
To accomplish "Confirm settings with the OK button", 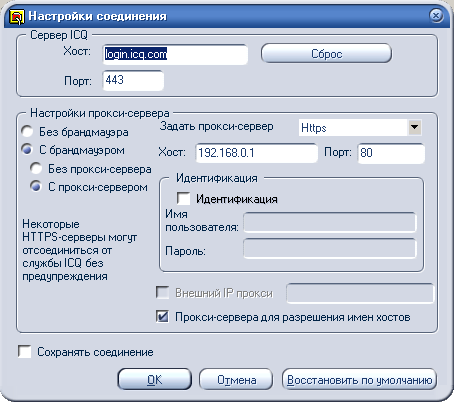I will pyautogui.click(x=155, y=379).
